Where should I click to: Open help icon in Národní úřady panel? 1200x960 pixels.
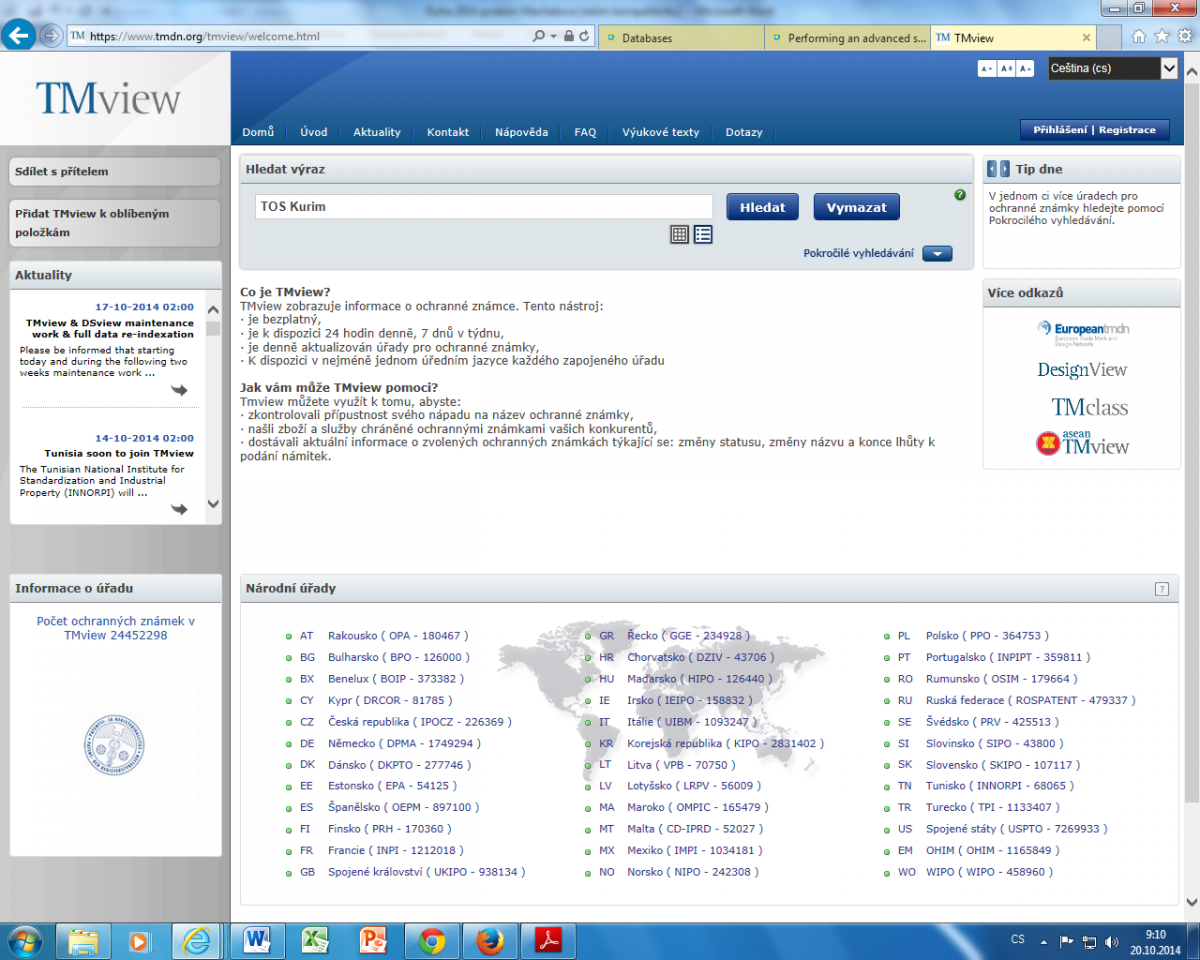tap(1161, 589)
